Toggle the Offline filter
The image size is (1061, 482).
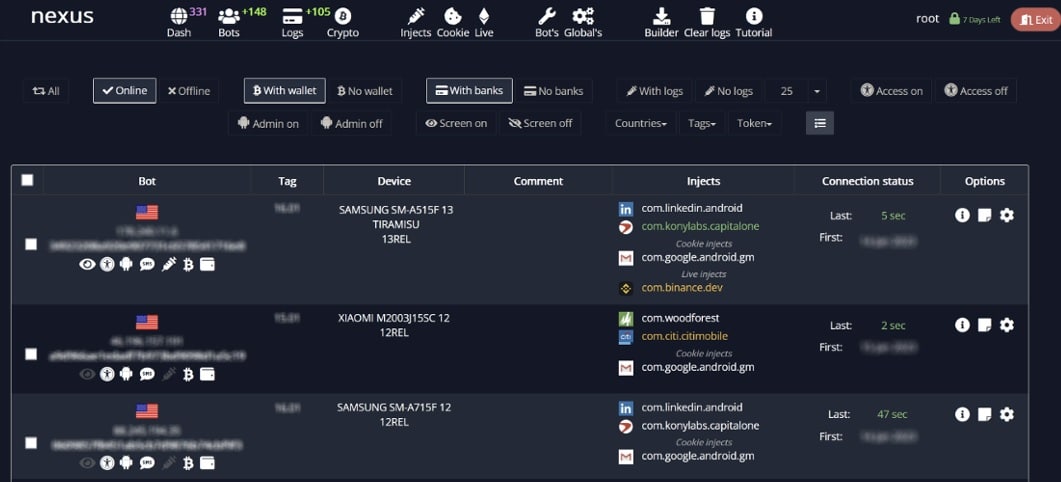pyautogui.click(x=189, y=91)
